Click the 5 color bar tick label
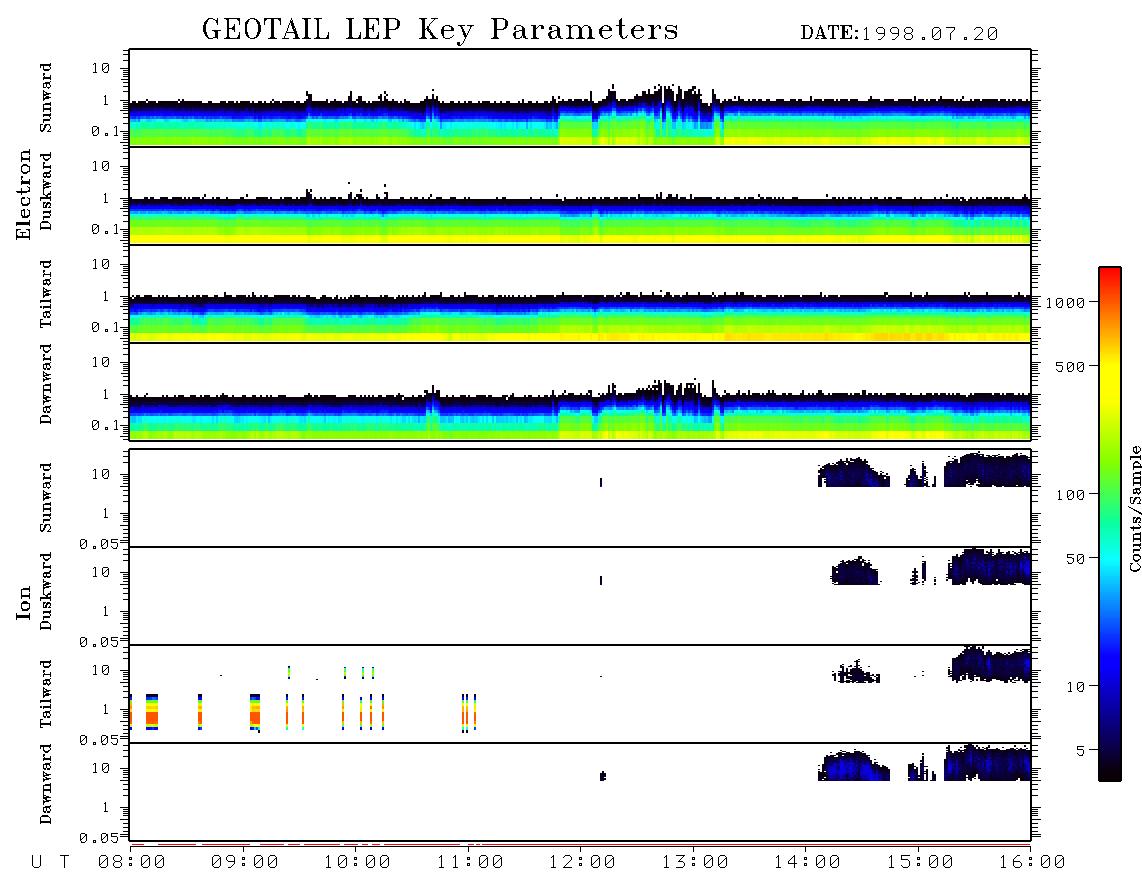This screenshot has width=1142, height=880. [1081, 751]
